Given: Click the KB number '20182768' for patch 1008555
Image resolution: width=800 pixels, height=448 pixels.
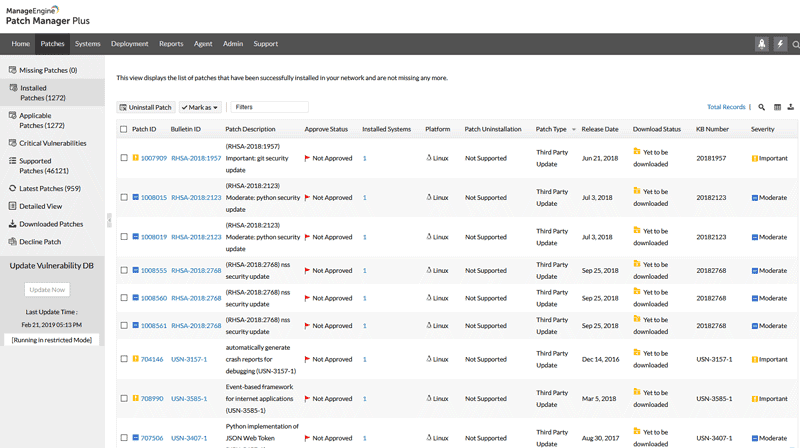Looking at the screenshot, I should click(x=711, y=270).
